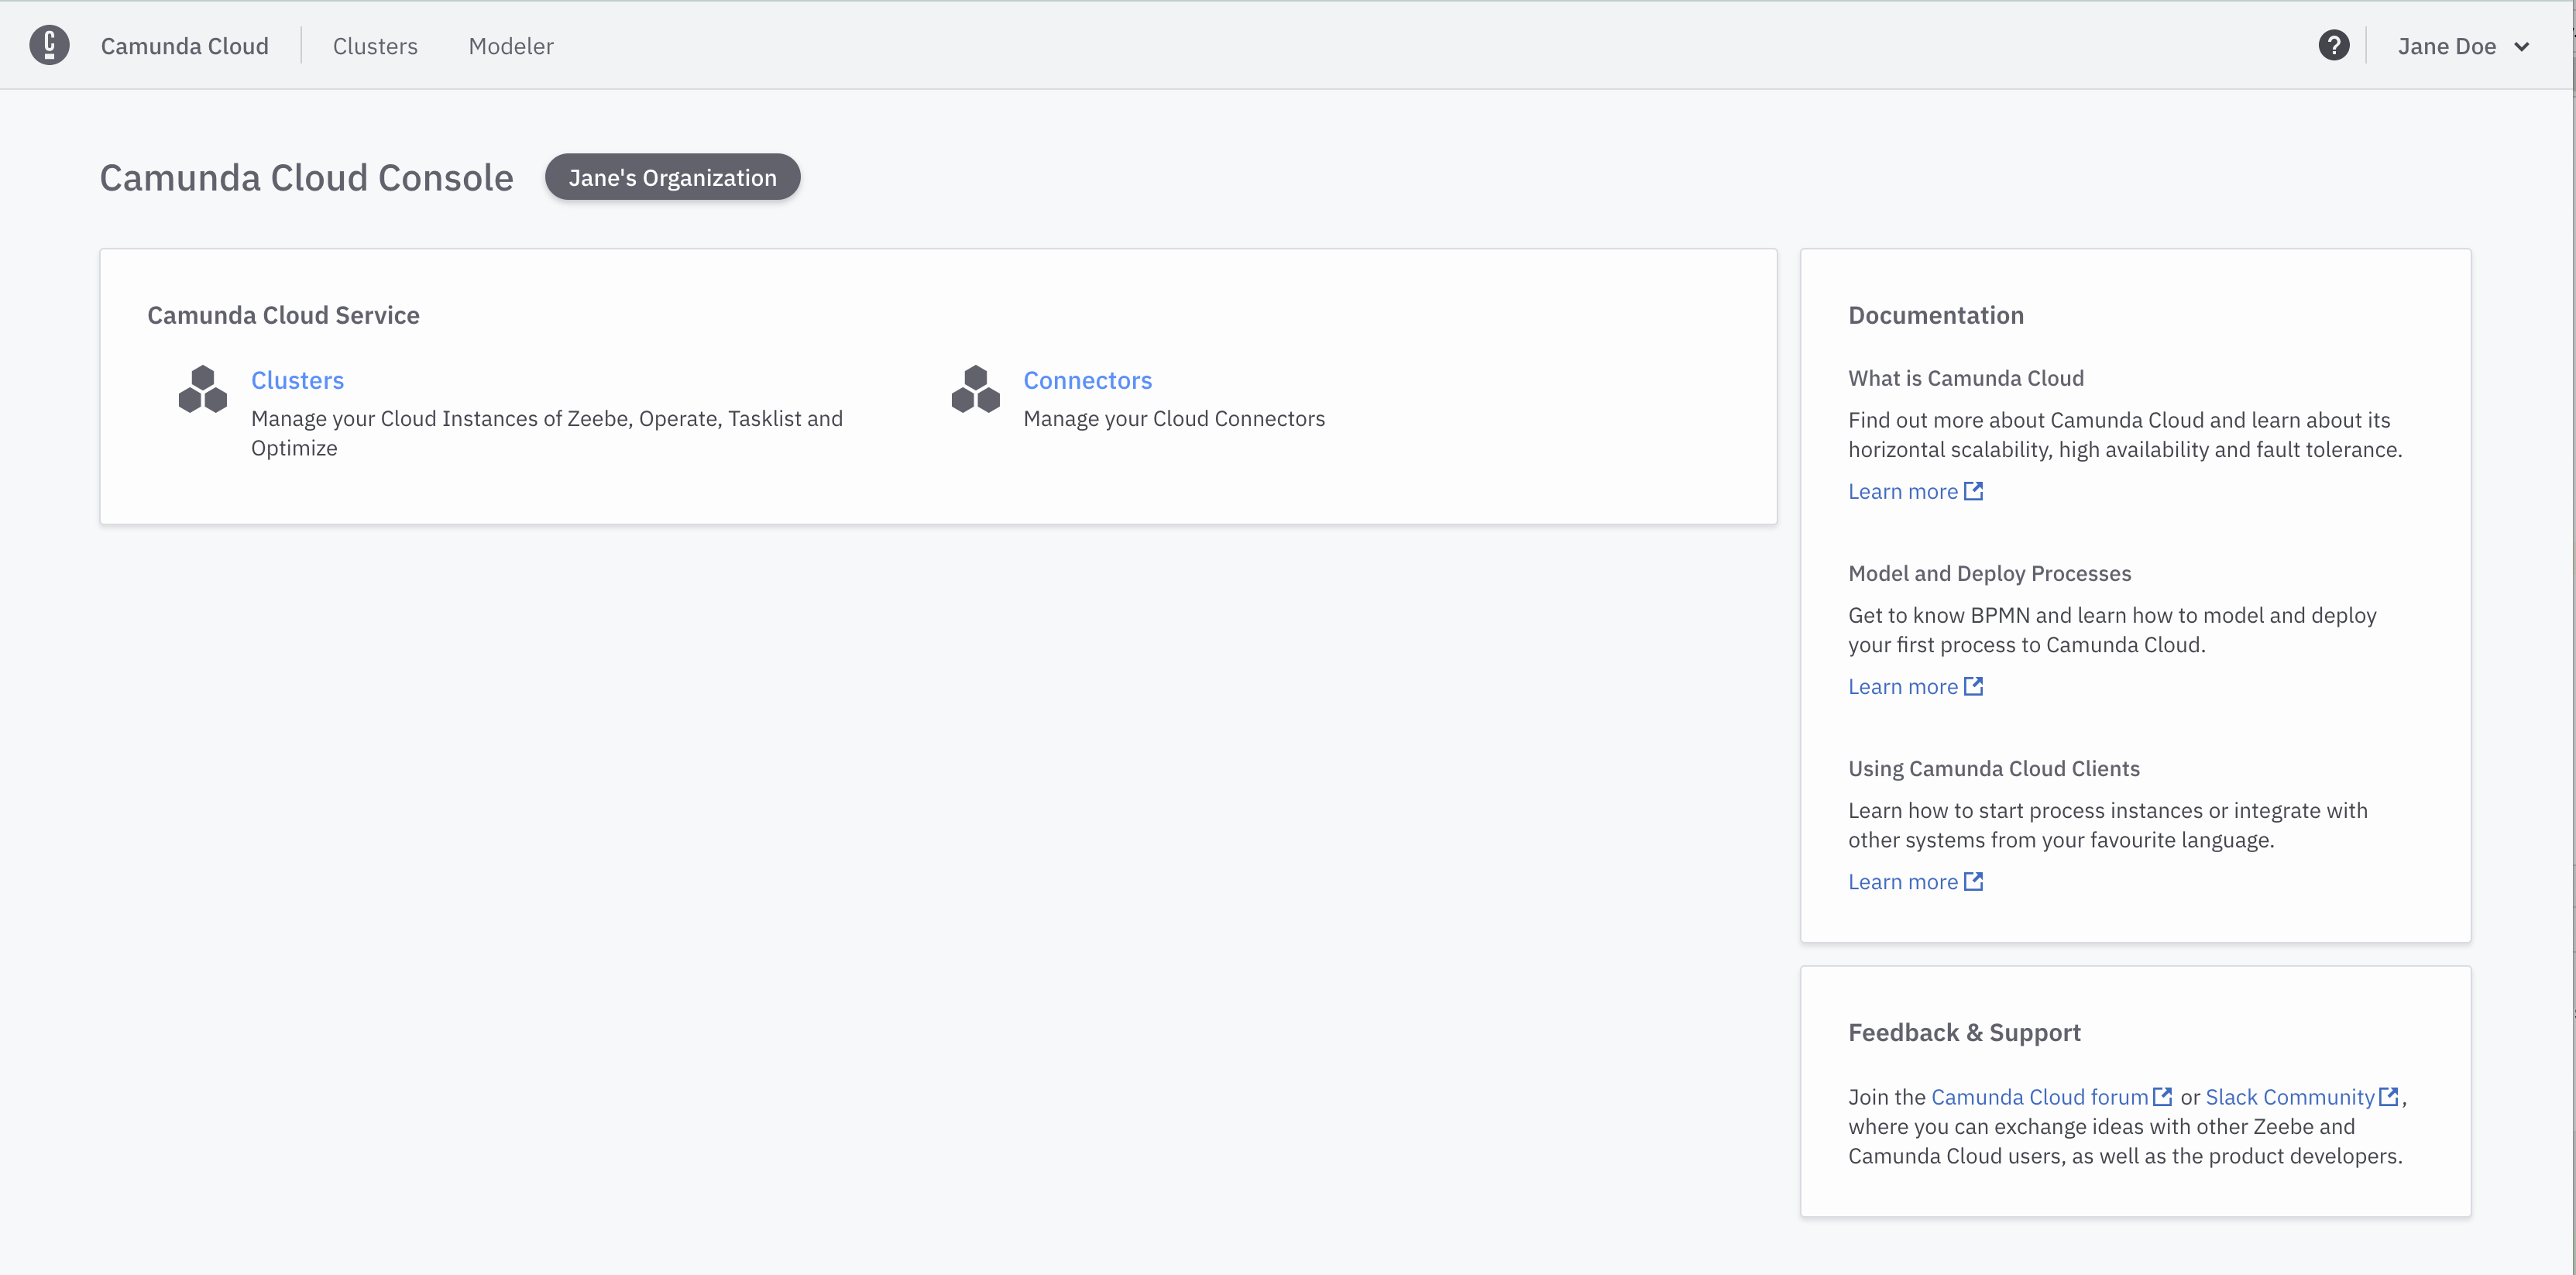Click Learn more under Using Camunda Cloud Clients
Image resolution: width=2576 pixels, height=1275 pixels.
tap(1903, 881)
